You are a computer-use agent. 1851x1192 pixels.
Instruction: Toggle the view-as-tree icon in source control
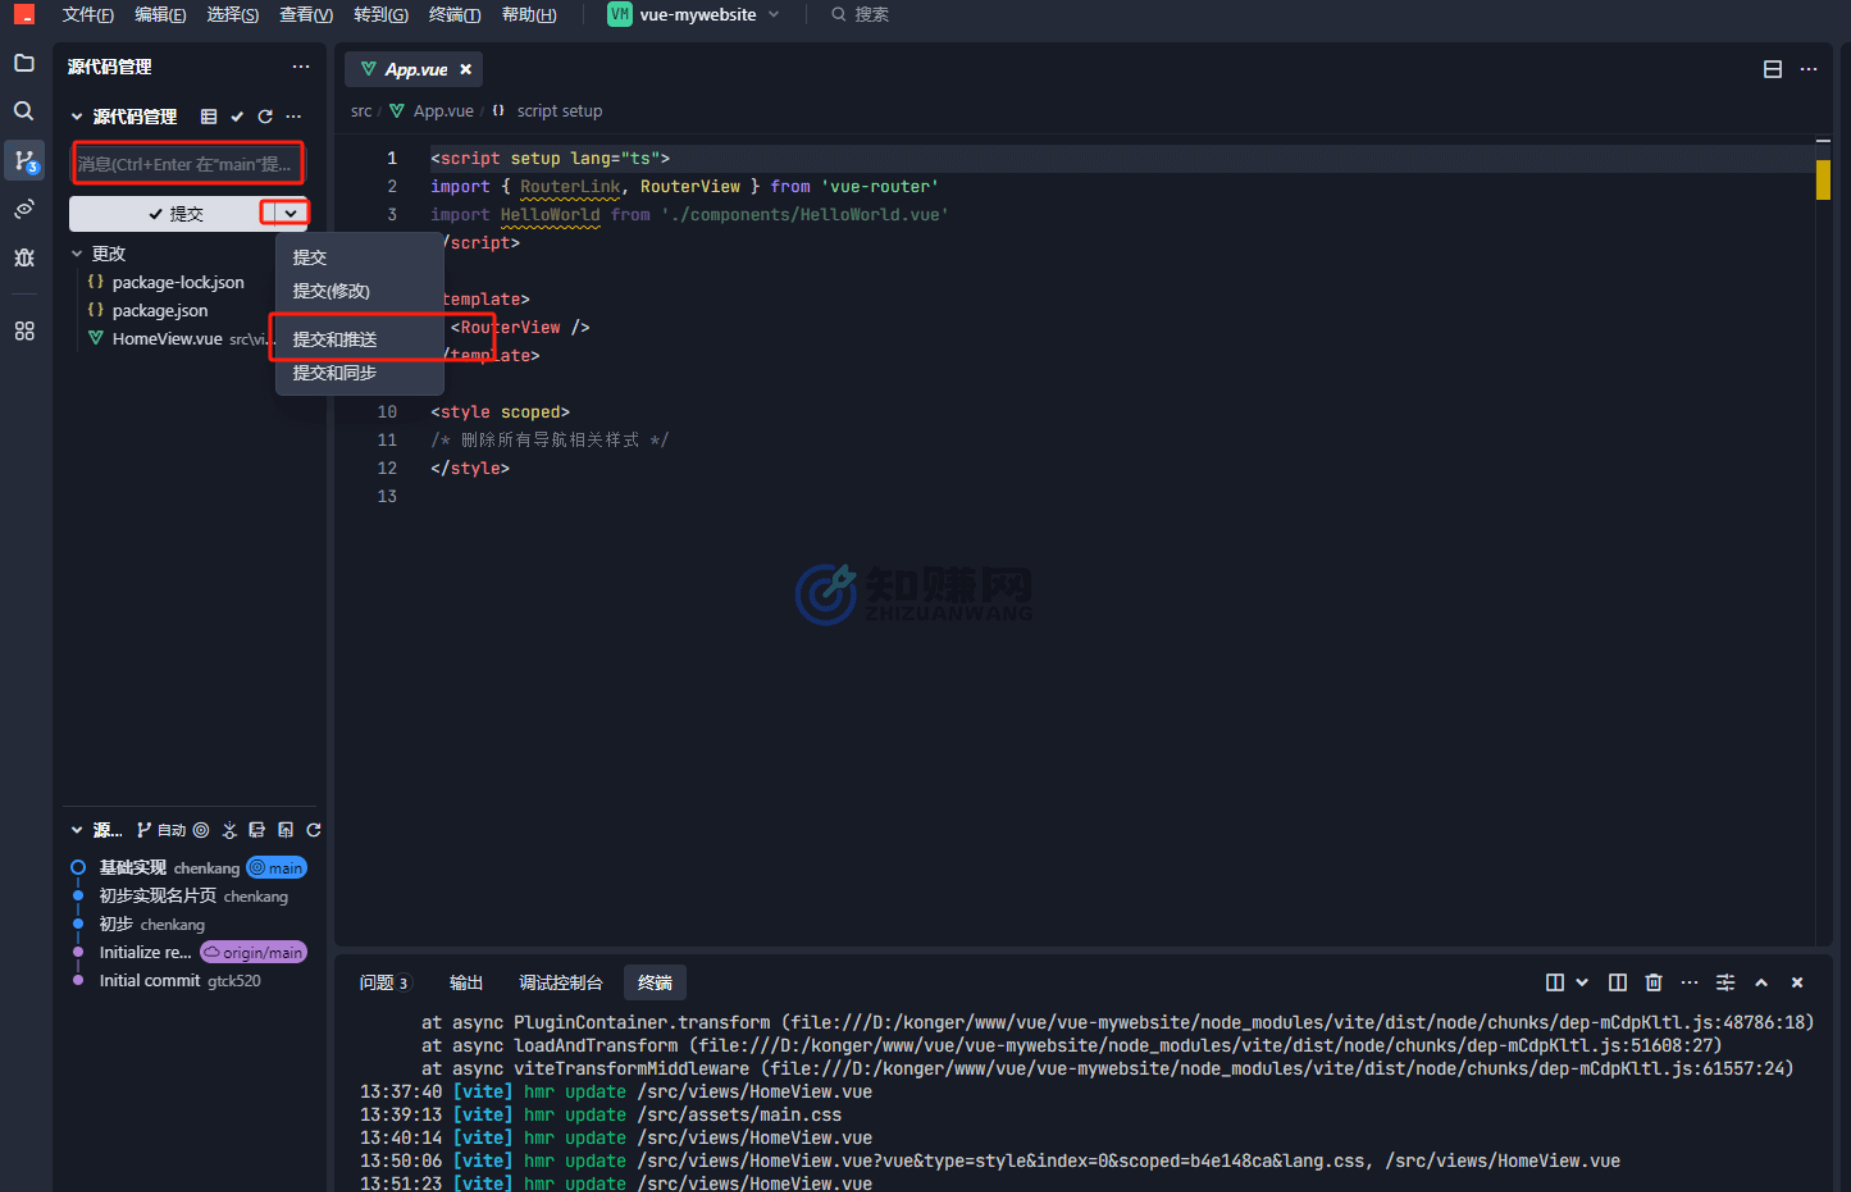click(x=208, y=117)
